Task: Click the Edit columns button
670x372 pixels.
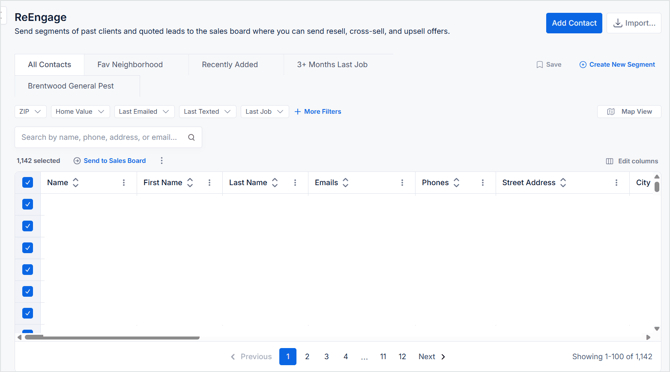Action: (632, 161)
